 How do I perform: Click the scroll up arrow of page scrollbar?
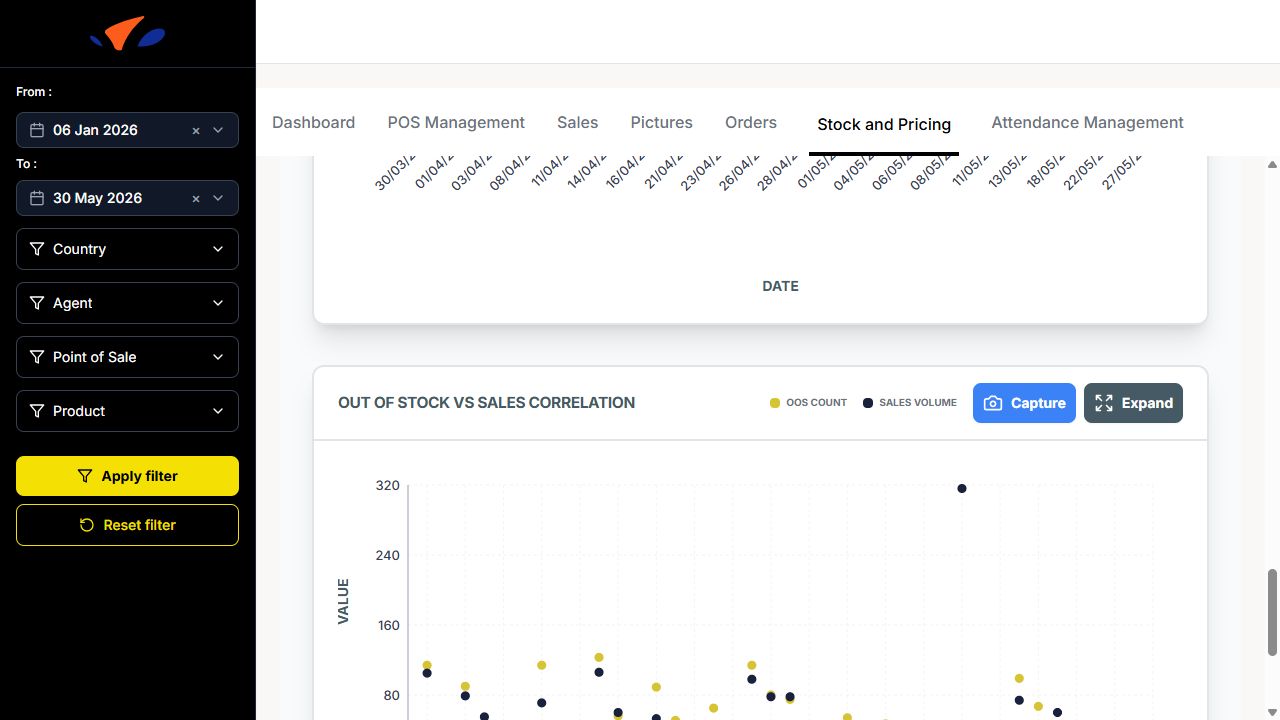(x=1272, y=164)
